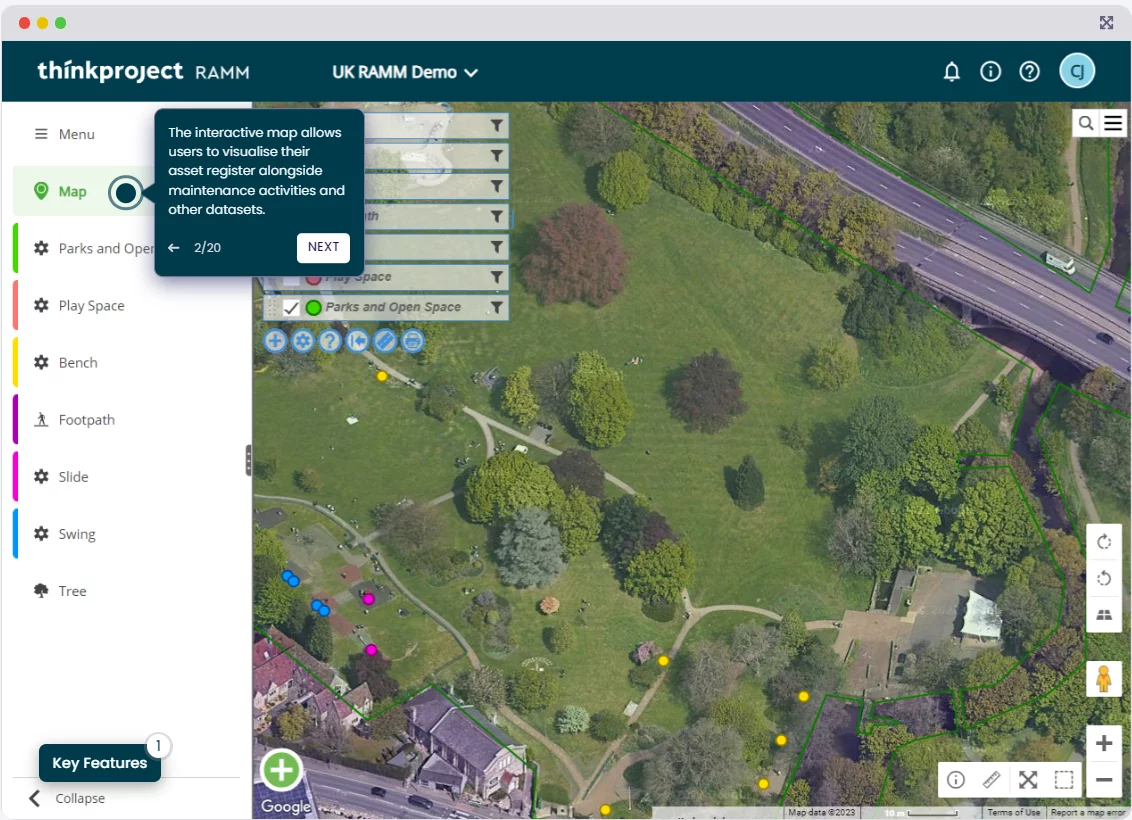Screen dimensions: 1132x820
Task: Toggle the Play Space layer checkbox
Action: [x=291, y=278]
